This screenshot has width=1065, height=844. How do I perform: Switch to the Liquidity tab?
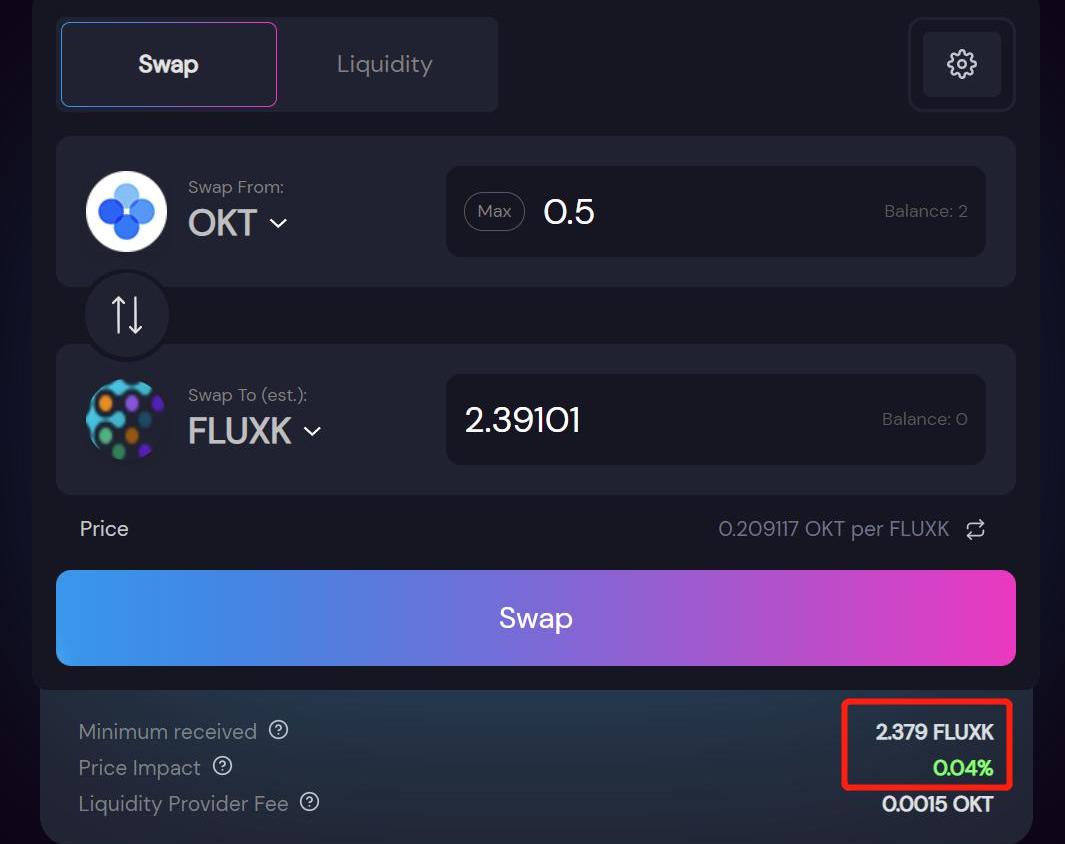click(384, 65)
